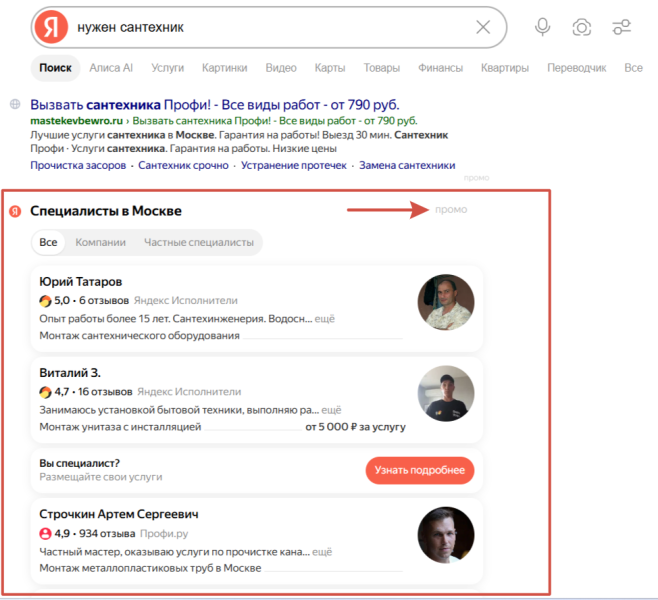The width and height of the screenshot is (658, 600).
Task: Open ad title Вызвать сантехника Профи
Action: tap(214, 104)
